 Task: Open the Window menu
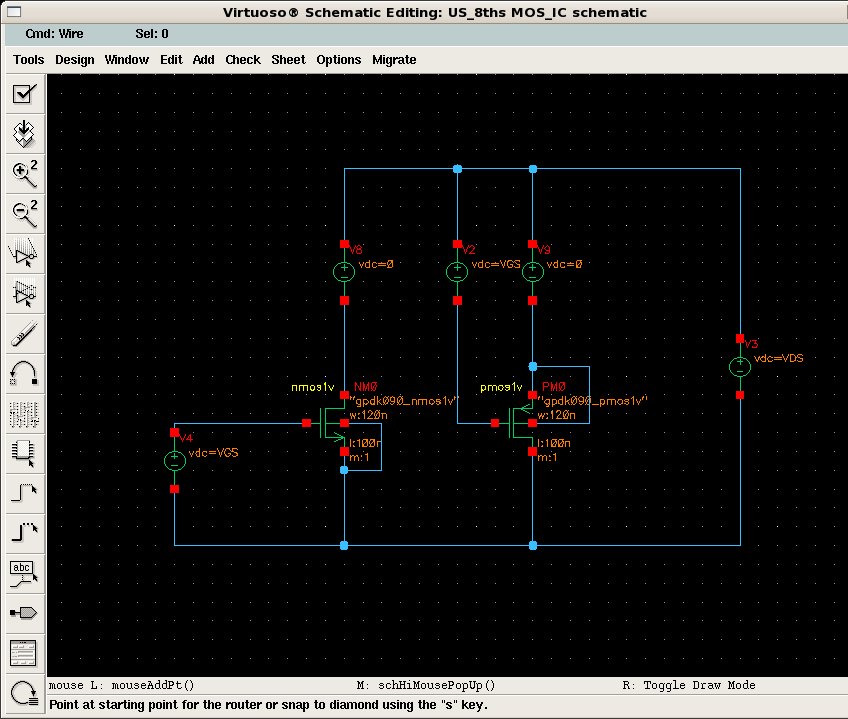127,60
